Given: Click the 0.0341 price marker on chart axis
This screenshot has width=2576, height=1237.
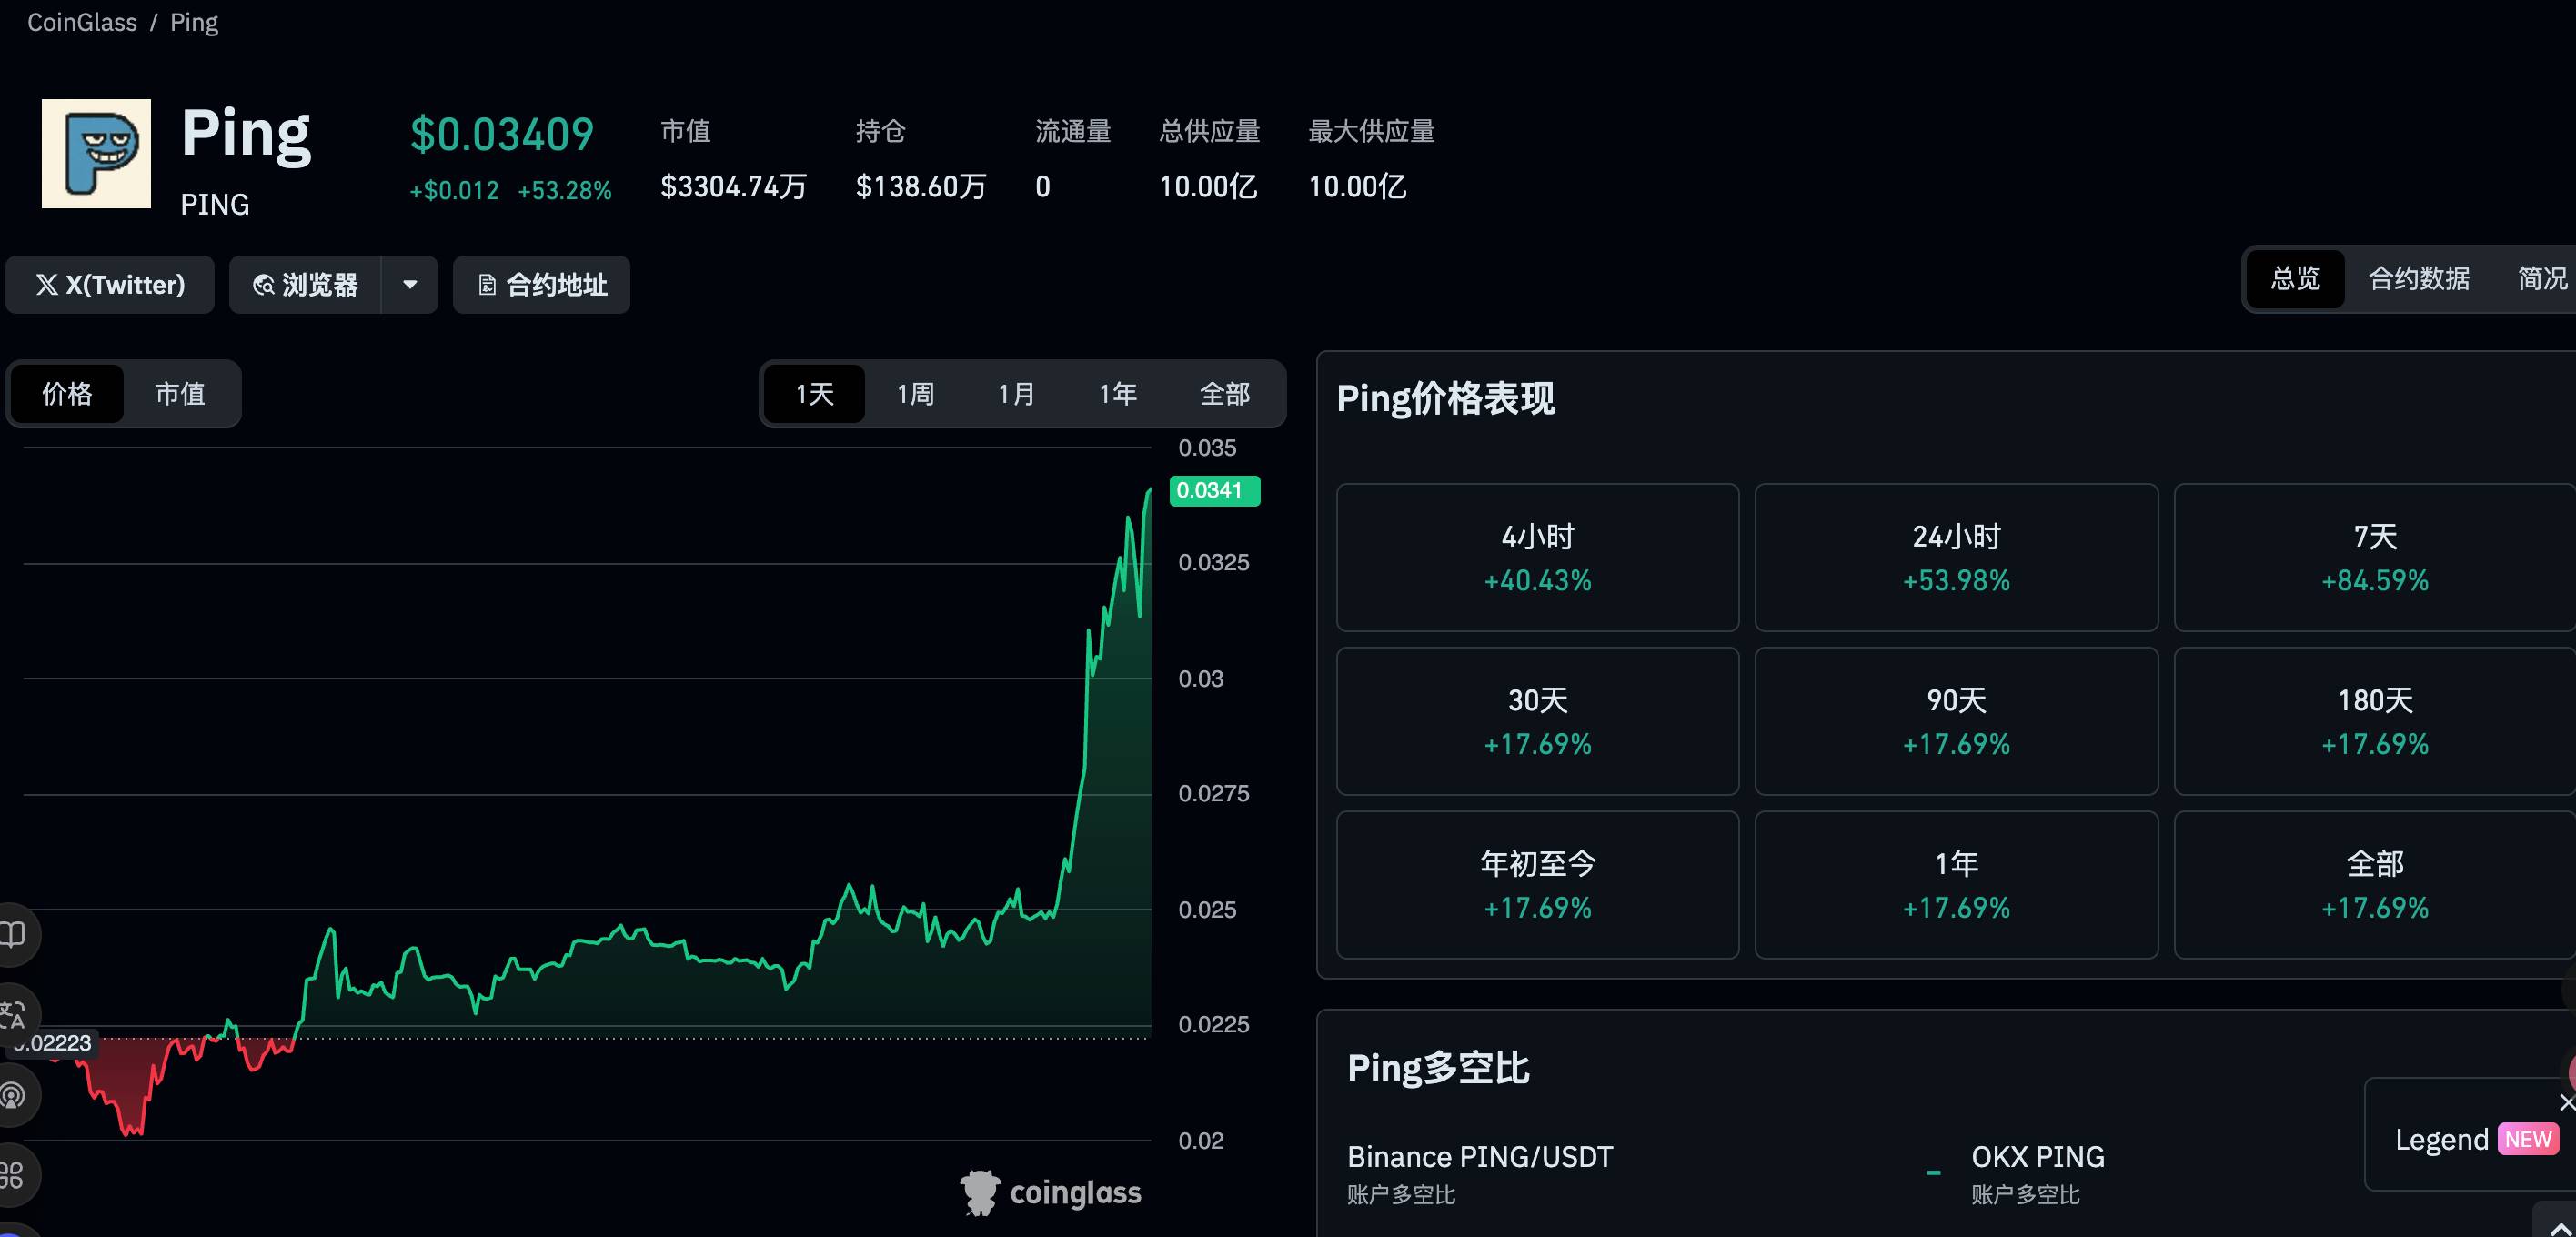Looking at the screenshot, I should pos(1213,489).
